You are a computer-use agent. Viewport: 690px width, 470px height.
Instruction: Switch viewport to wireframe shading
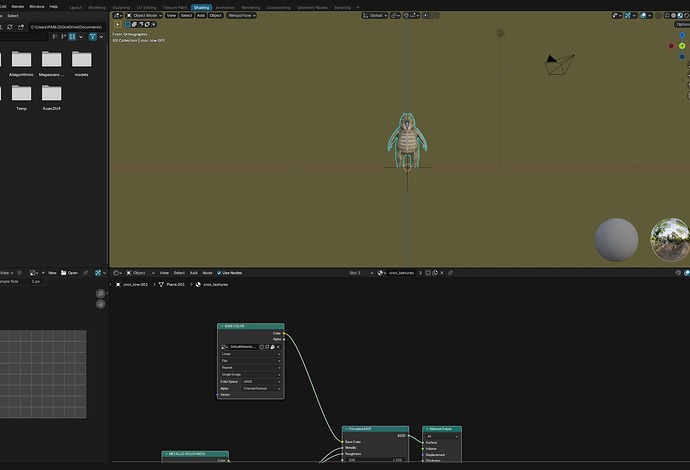click(667, 15)
